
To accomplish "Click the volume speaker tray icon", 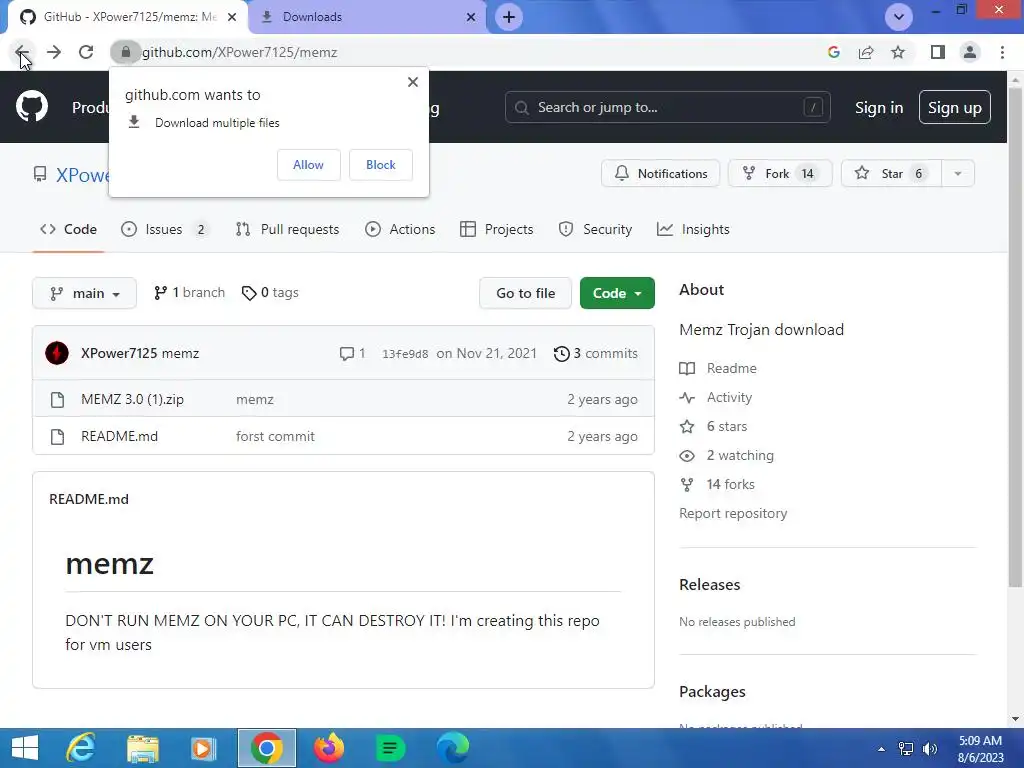I will 930,748.
